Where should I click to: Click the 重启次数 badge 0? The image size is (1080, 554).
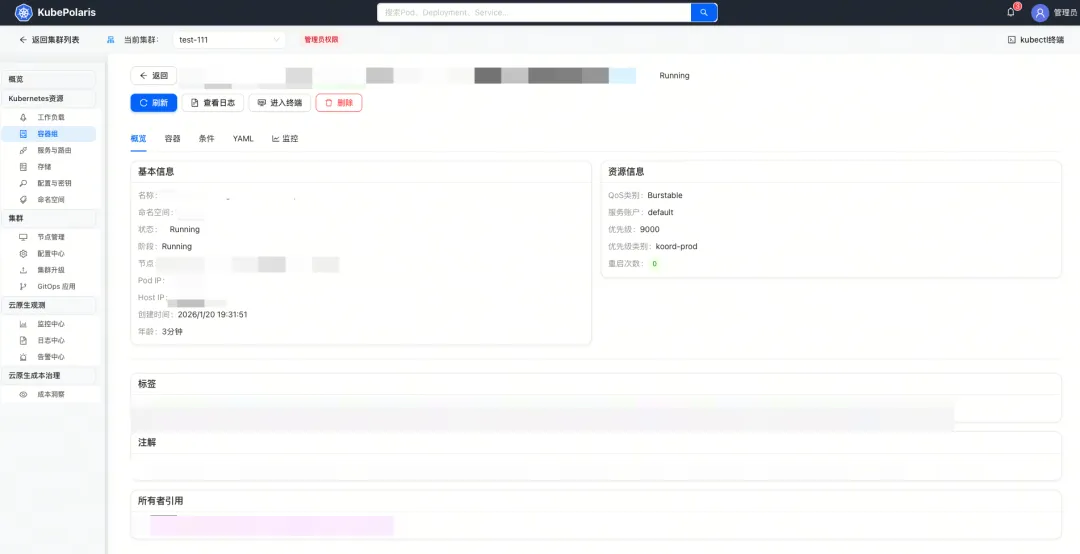pyautogui.click(x=654, y=264)
